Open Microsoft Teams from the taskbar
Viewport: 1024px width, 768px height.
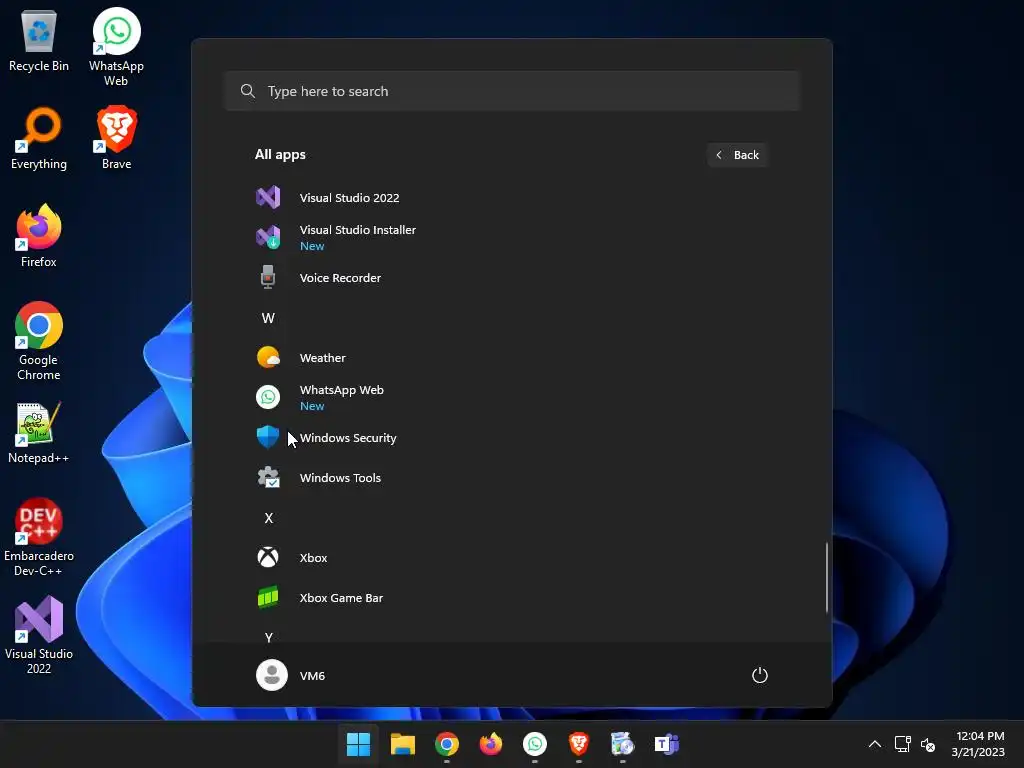point(667,744)
